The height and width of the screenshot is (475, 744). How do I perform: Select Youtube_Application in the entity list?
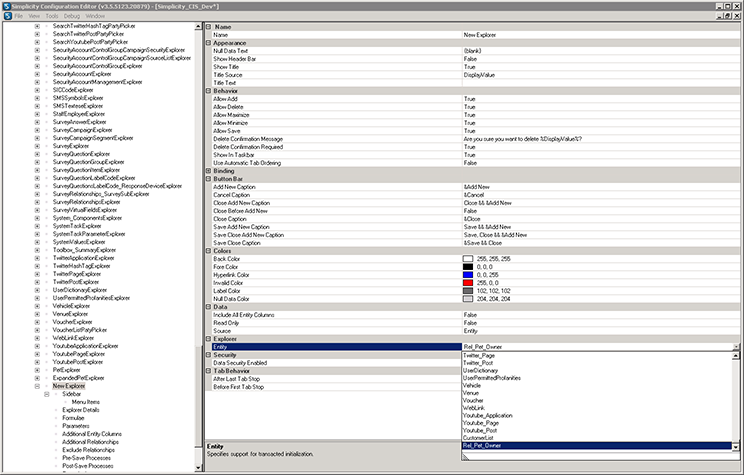click(487, 416)
